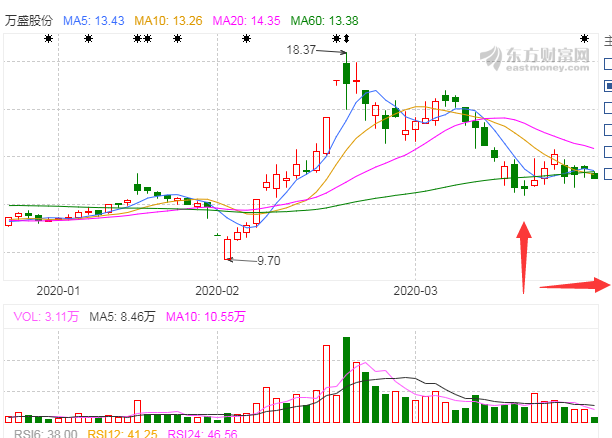The width and height of the screenshot is (612, 438).
Task: Click the 2020-02 date axis label
Action: pyautogui.click(x=217, y=291)
